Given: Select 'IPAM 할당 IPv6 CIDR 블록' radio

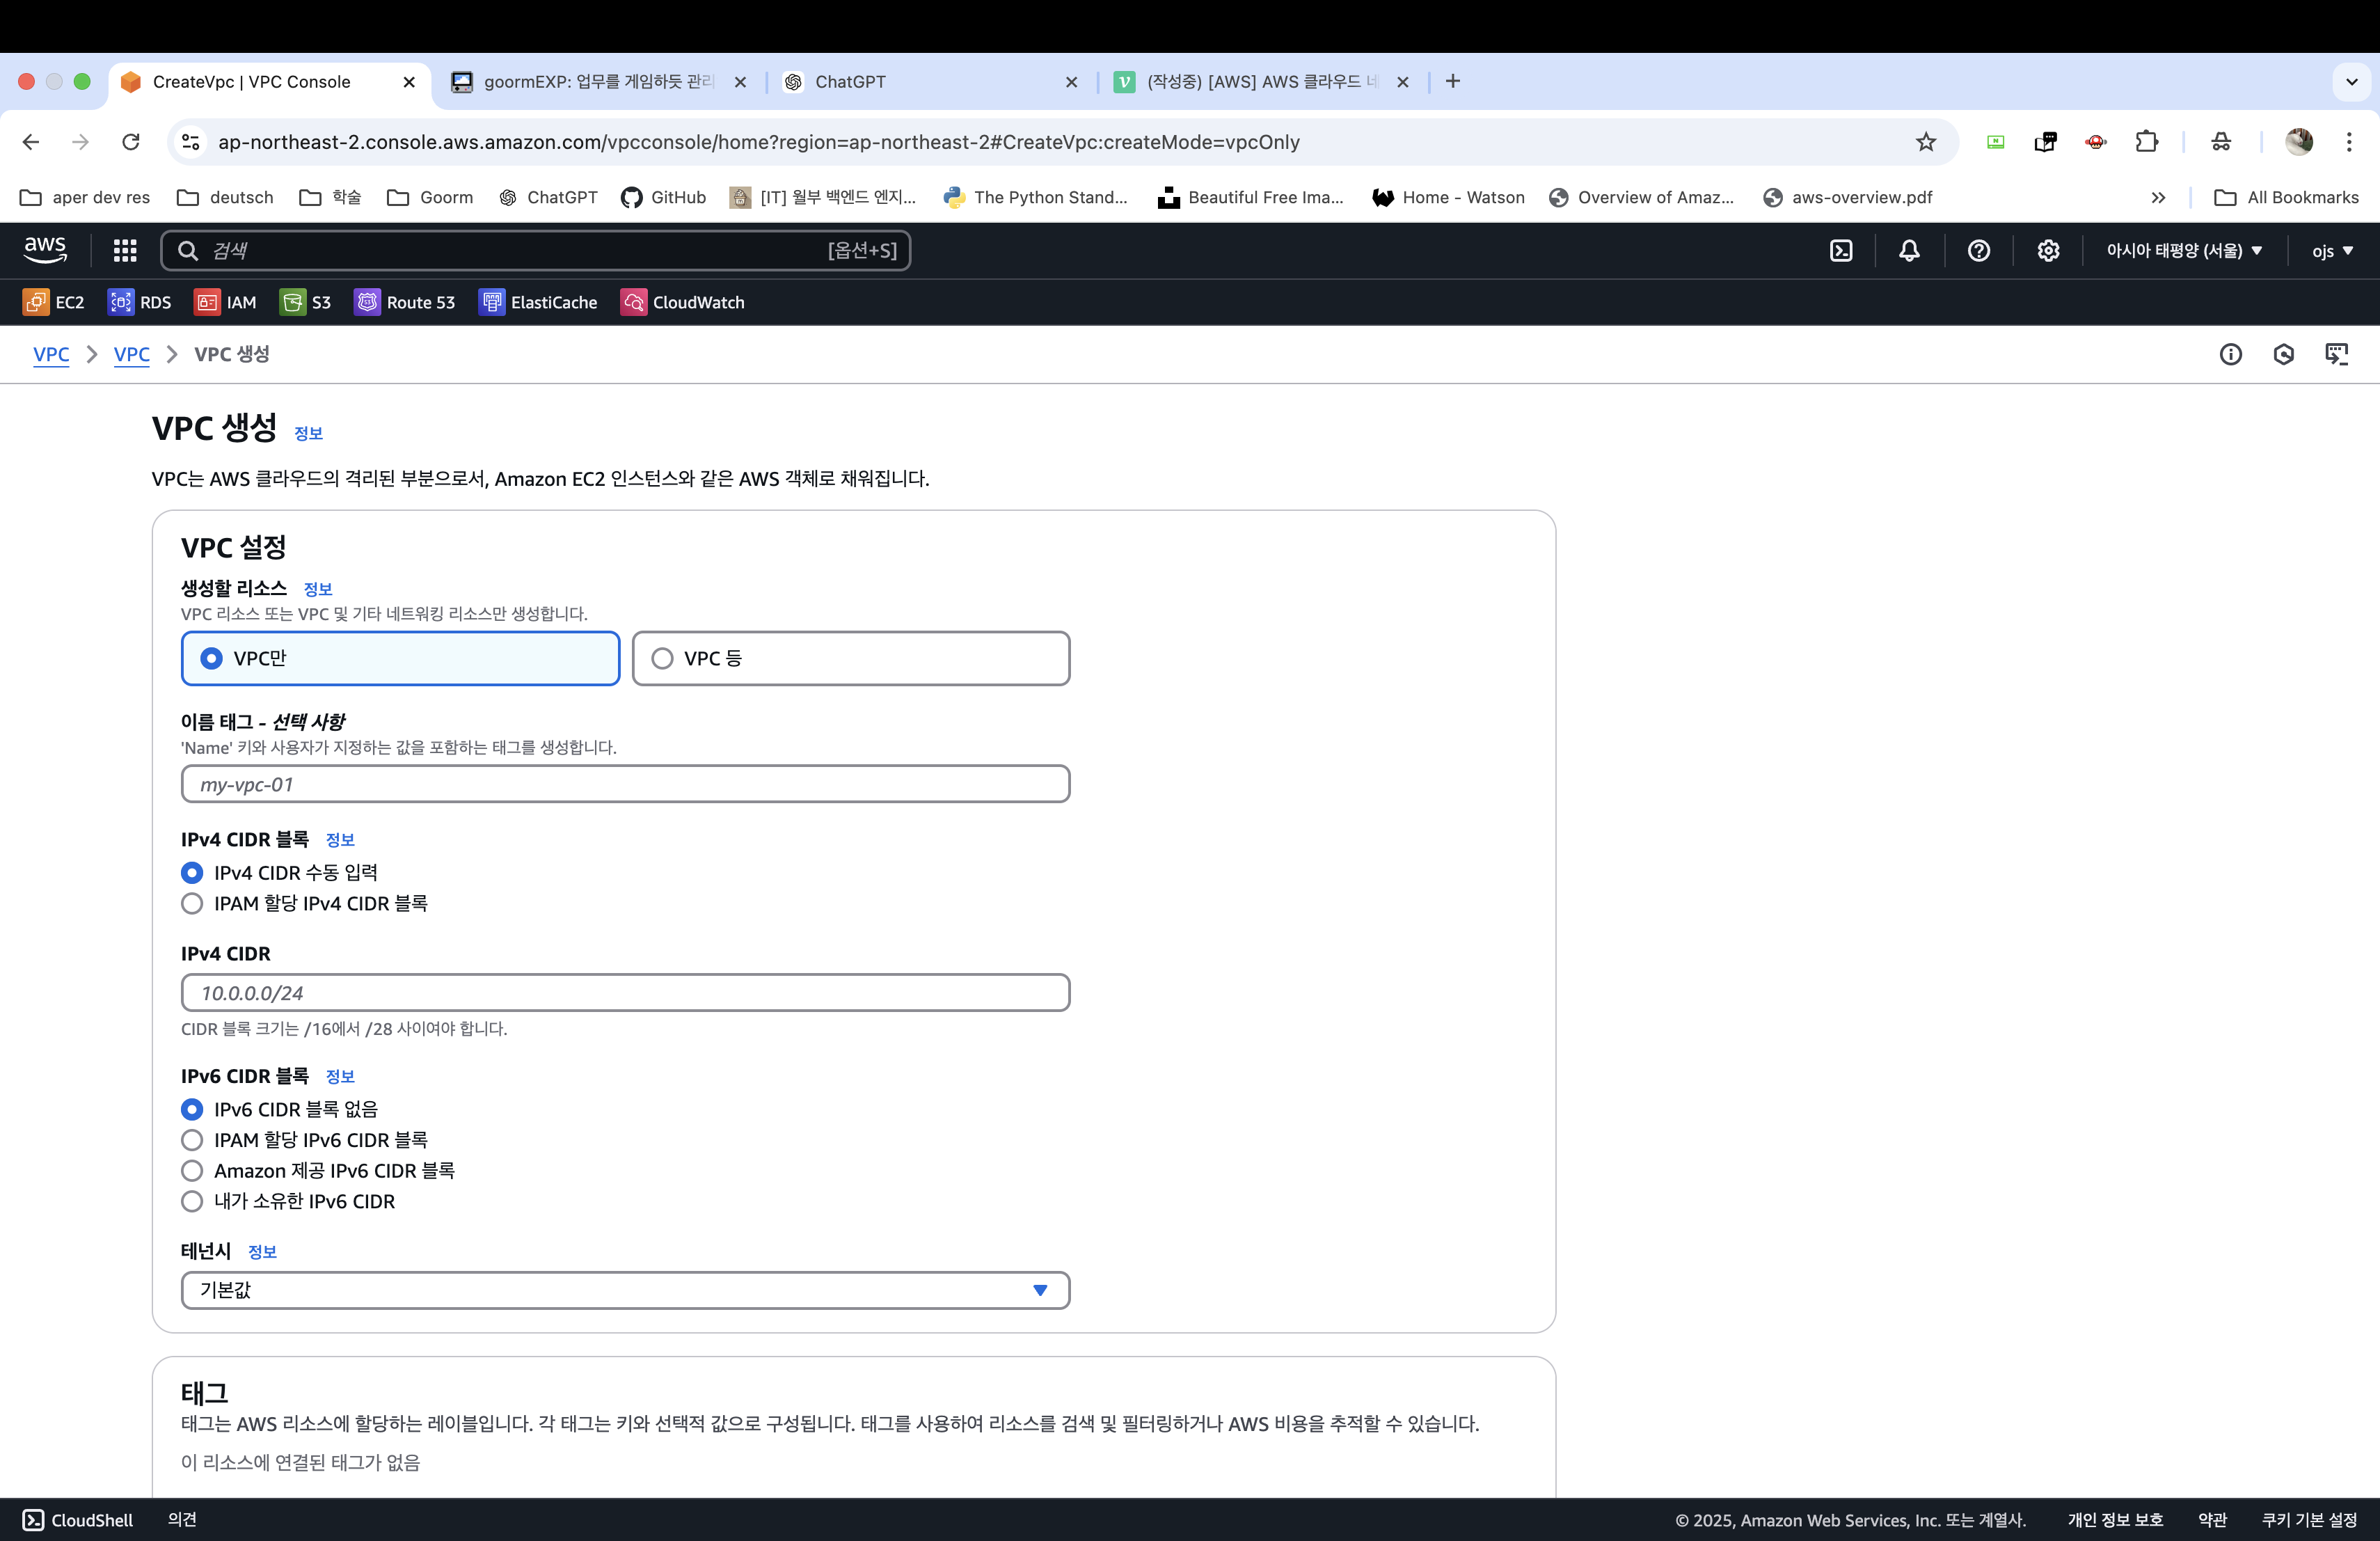Looking at the screenshot, I should point(192,1140).
